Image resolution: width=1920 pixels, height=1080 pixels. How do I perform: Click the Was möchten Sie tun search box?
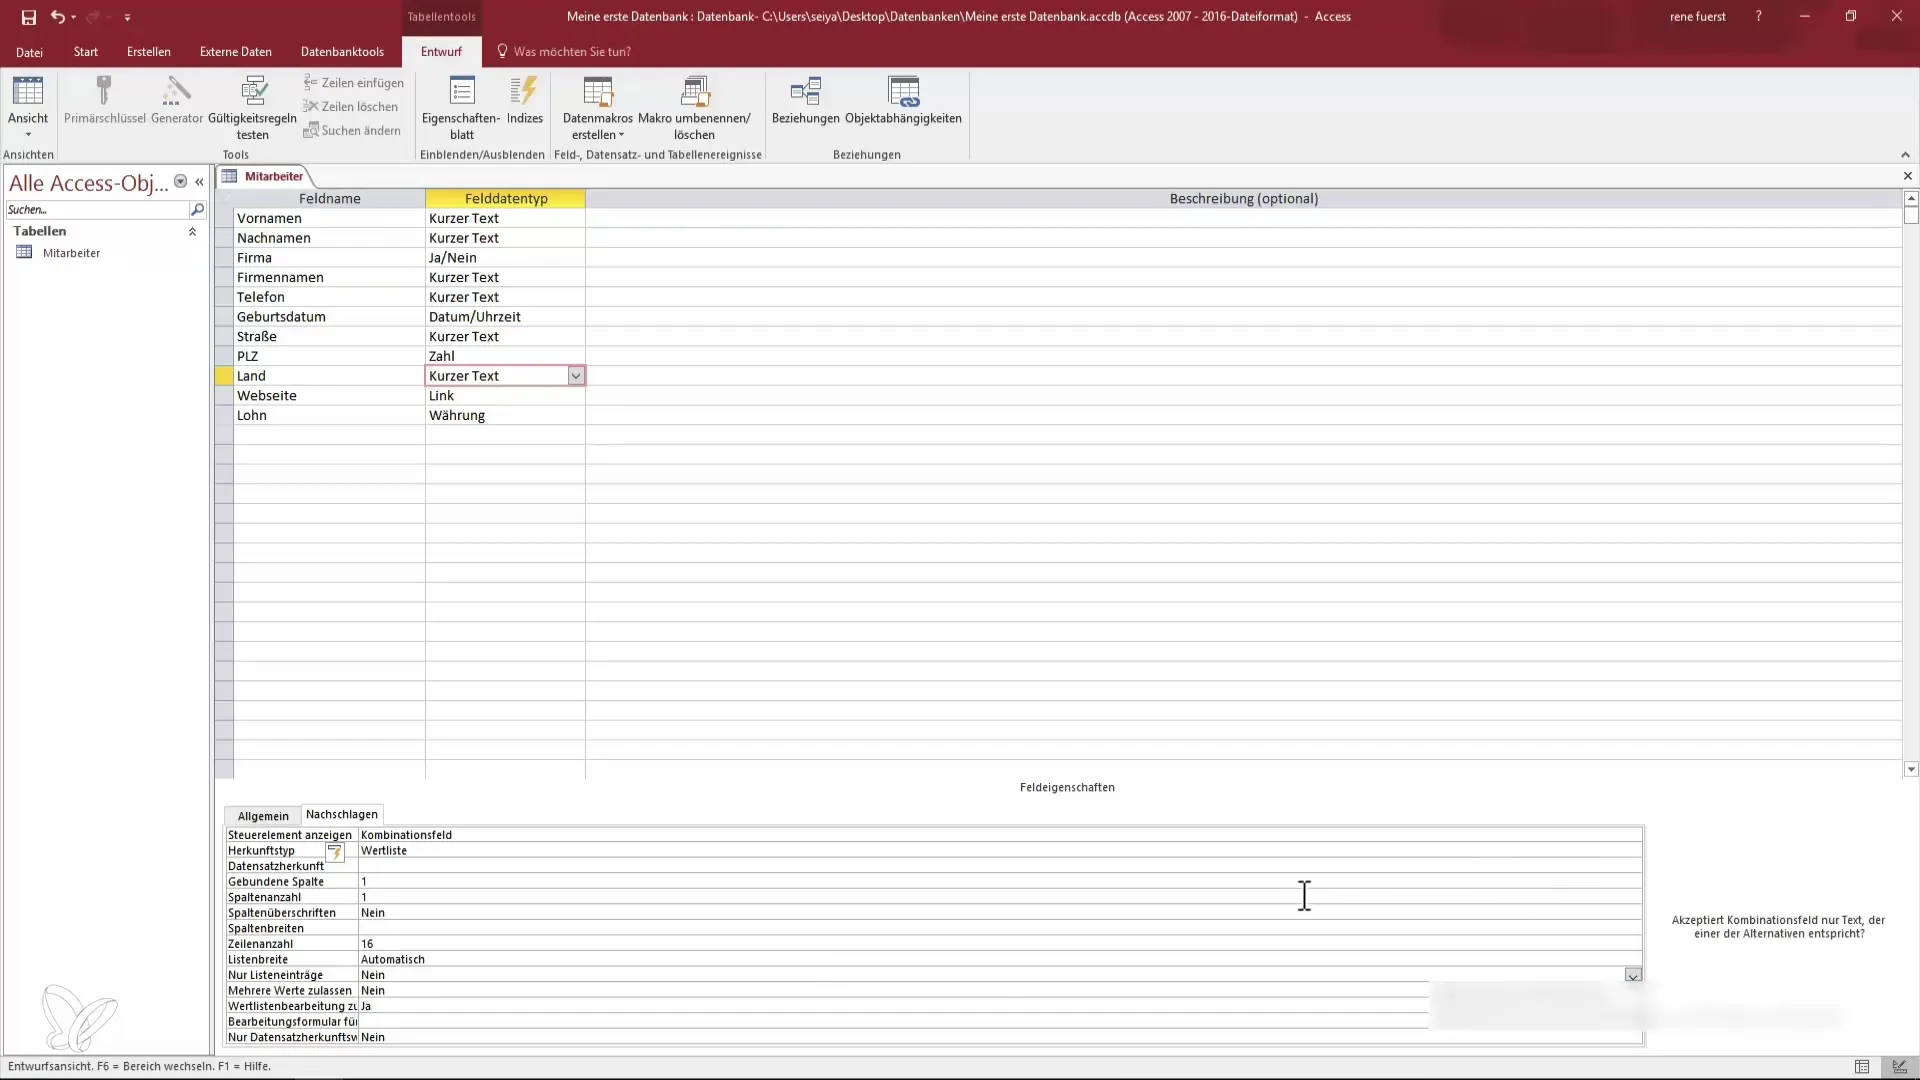pos(572,52)
